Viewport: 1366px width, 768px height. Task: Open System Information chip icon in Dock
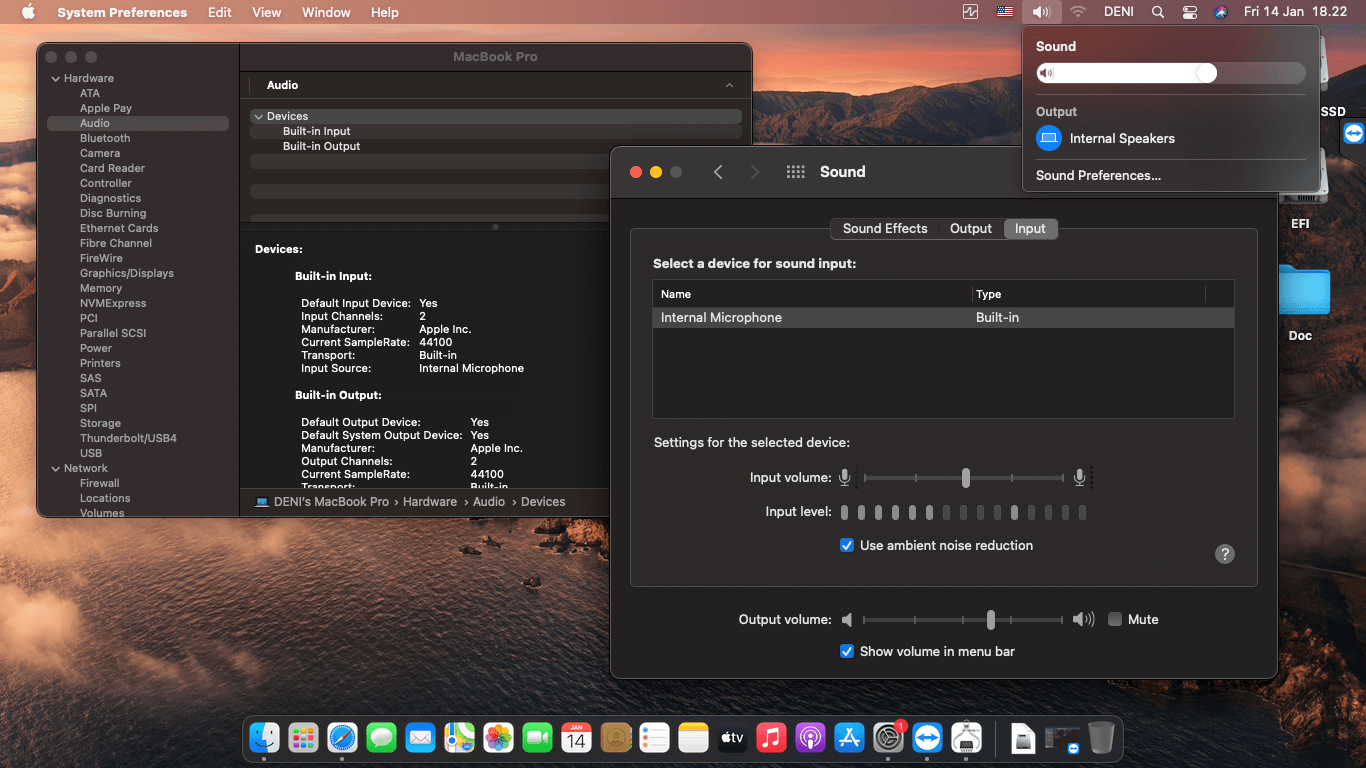coord(966,738)
